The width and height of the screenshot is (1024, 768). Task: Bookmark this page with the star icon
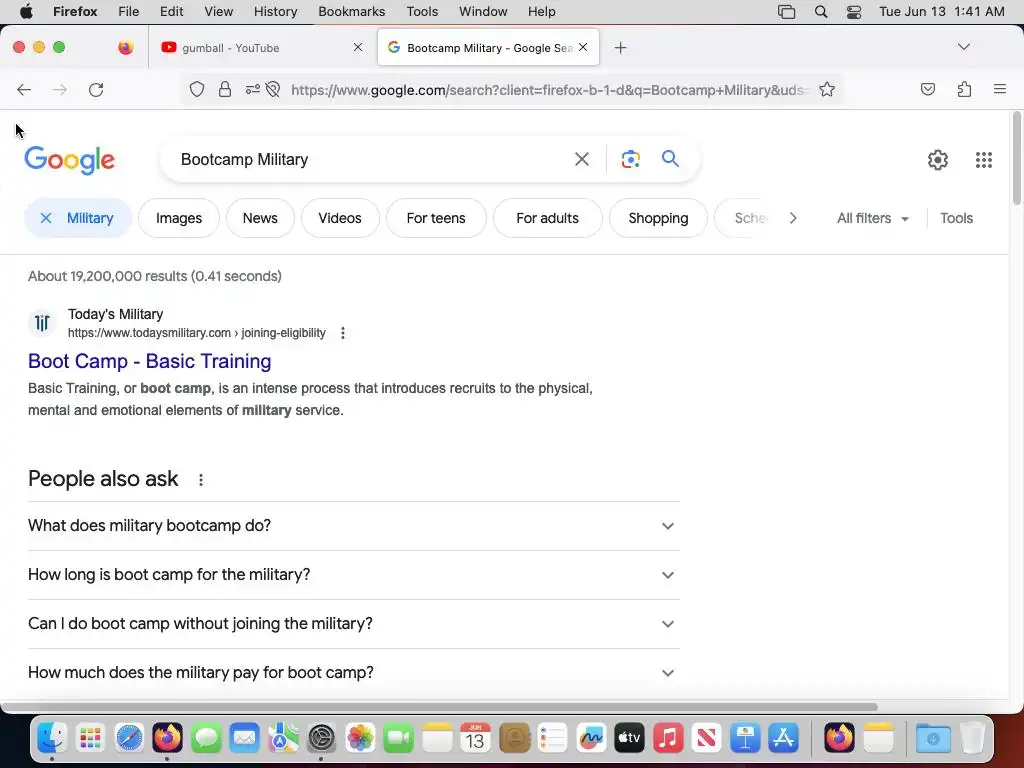[x=827, y=89]
